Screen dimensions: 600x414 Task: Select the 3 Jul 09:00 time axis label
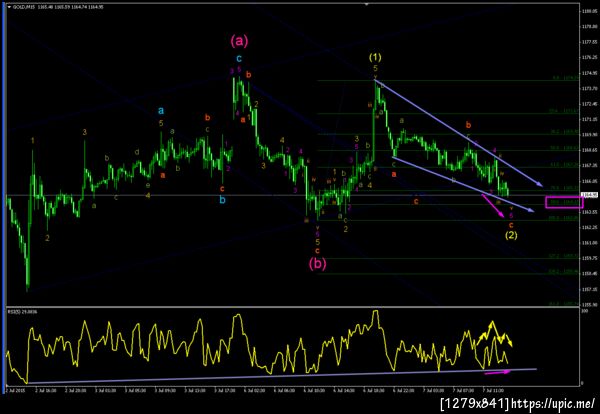(165, 391)
